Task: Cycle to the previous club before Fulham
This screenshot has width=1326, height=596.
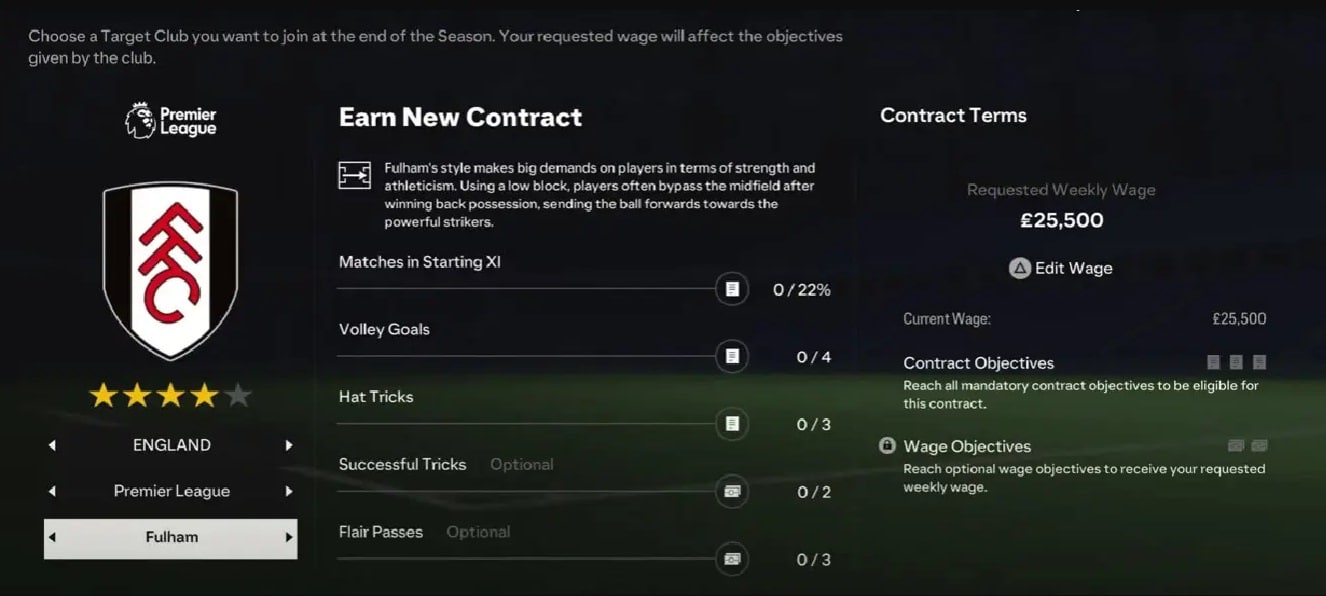Action: (x=52, y=537)
